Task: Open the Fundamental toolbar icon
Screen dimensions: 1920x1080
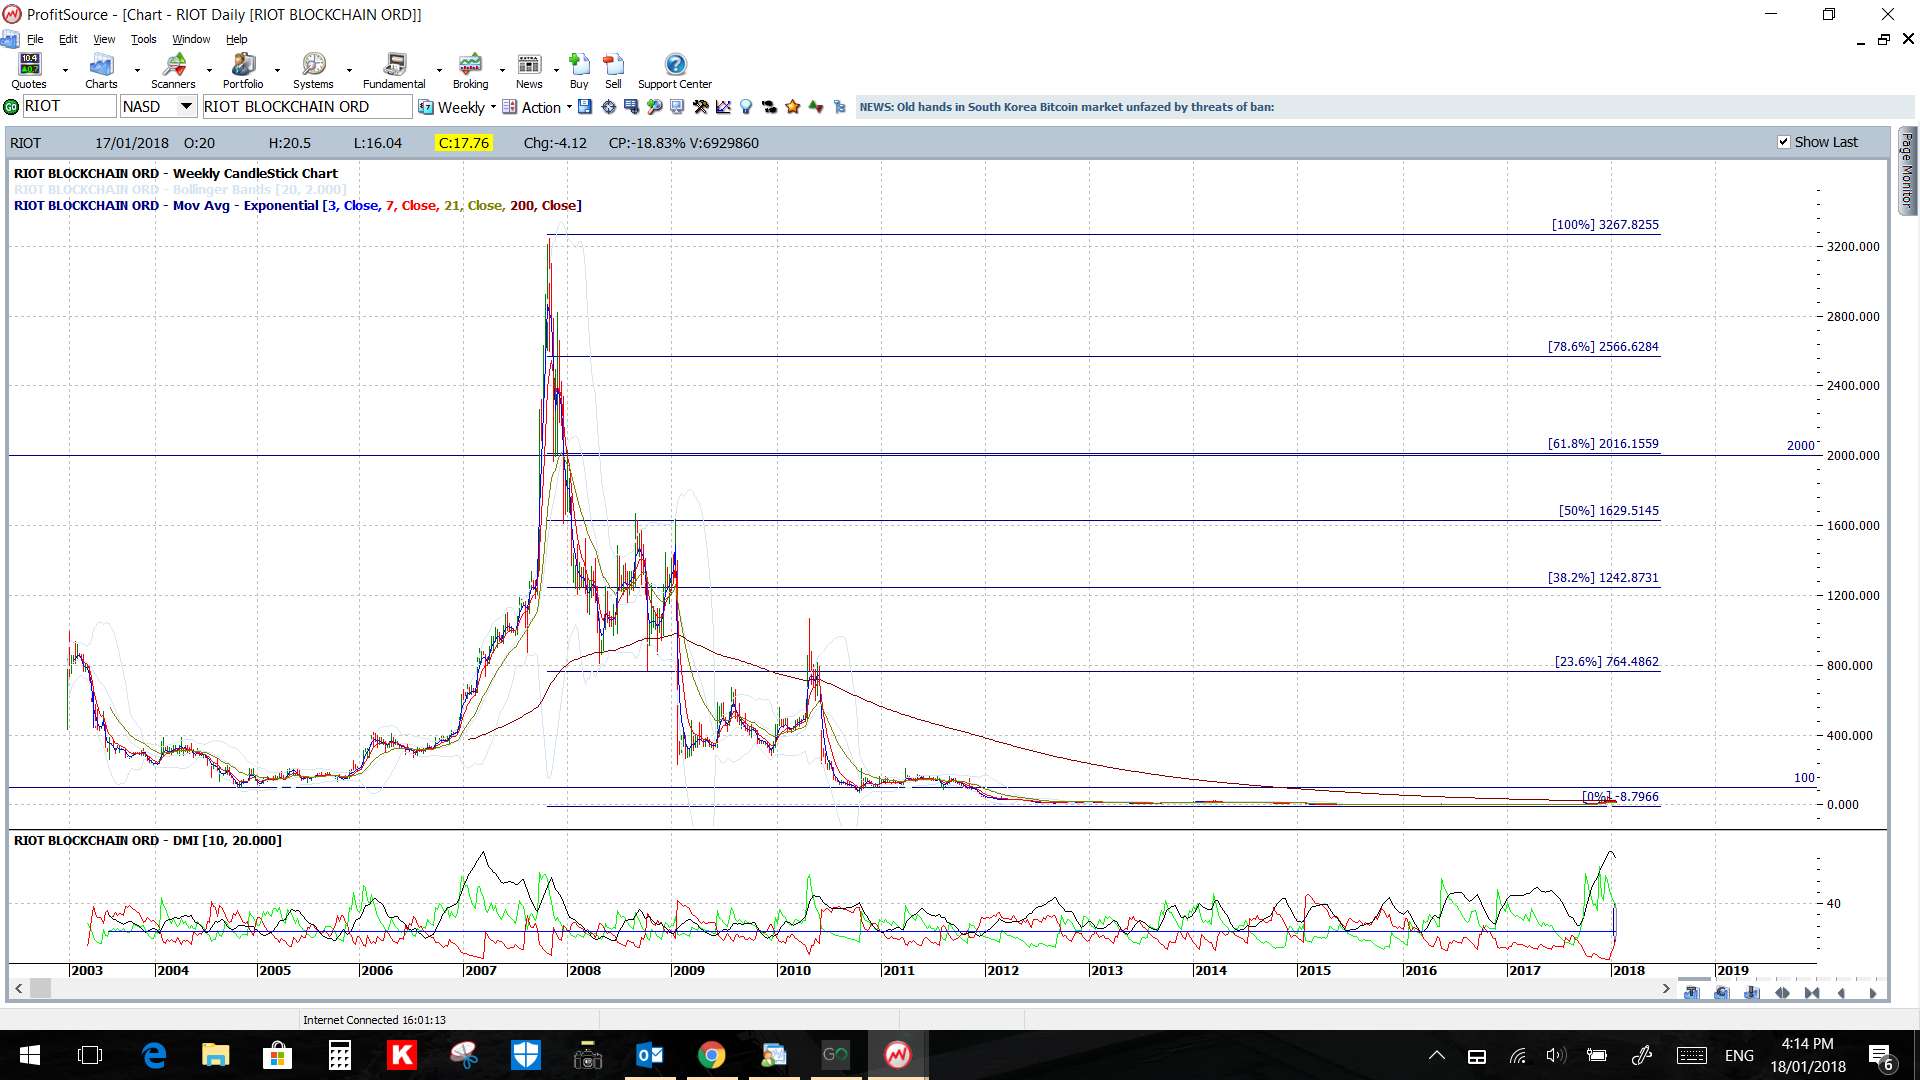Action: [394, 71]
